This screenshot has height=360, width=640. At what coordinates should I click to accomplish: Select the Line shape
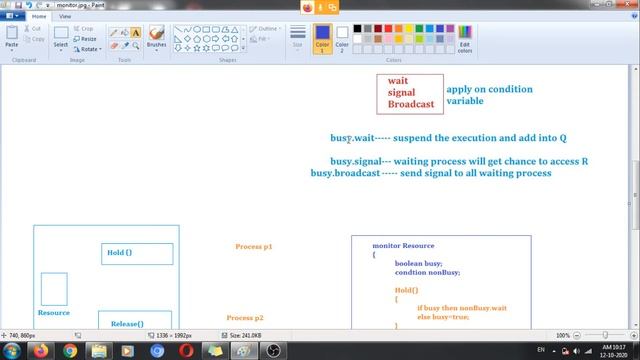178,29
